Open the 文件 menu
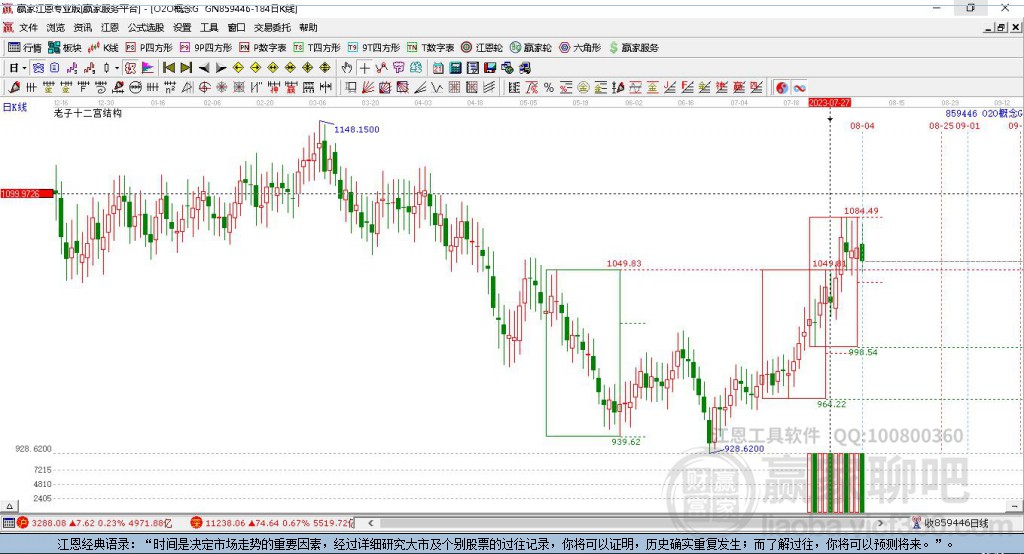 point(28,27)
